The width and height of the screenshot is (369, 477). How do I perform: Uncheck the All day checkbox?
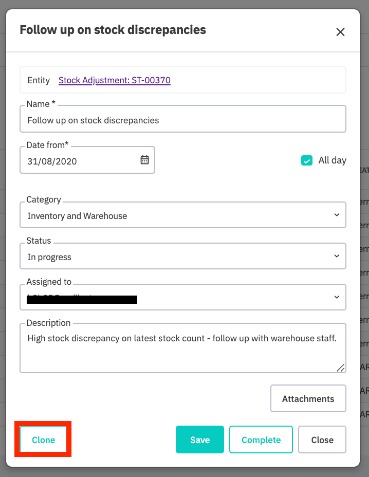pos(306,160)
